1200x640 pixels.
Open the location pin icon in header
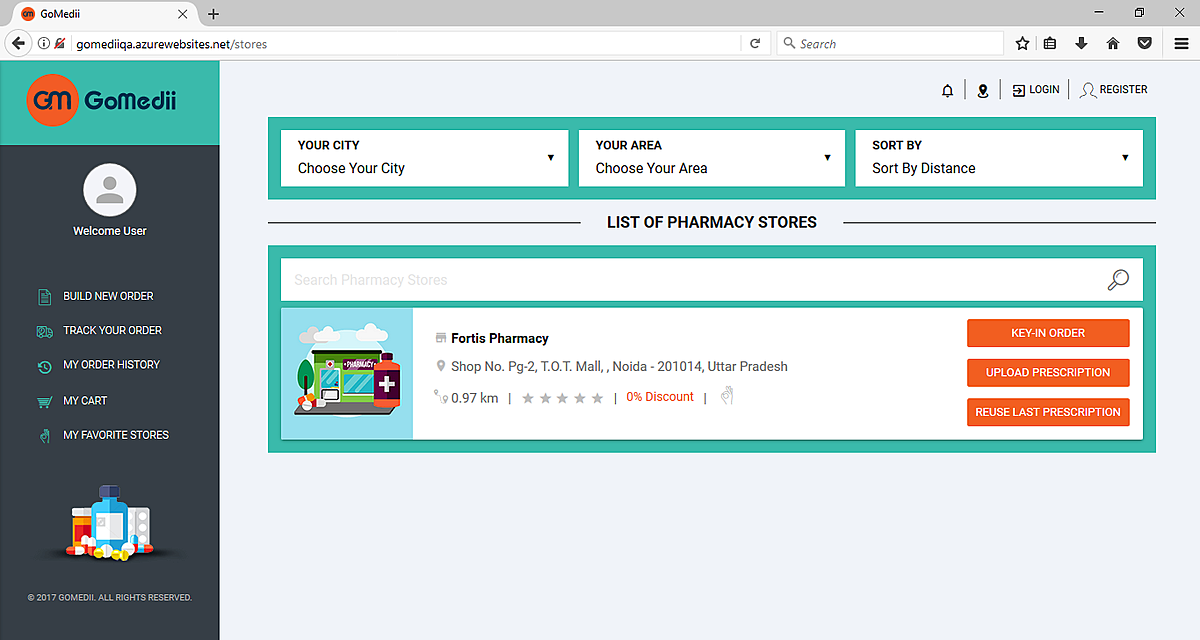tap(983, 90)
